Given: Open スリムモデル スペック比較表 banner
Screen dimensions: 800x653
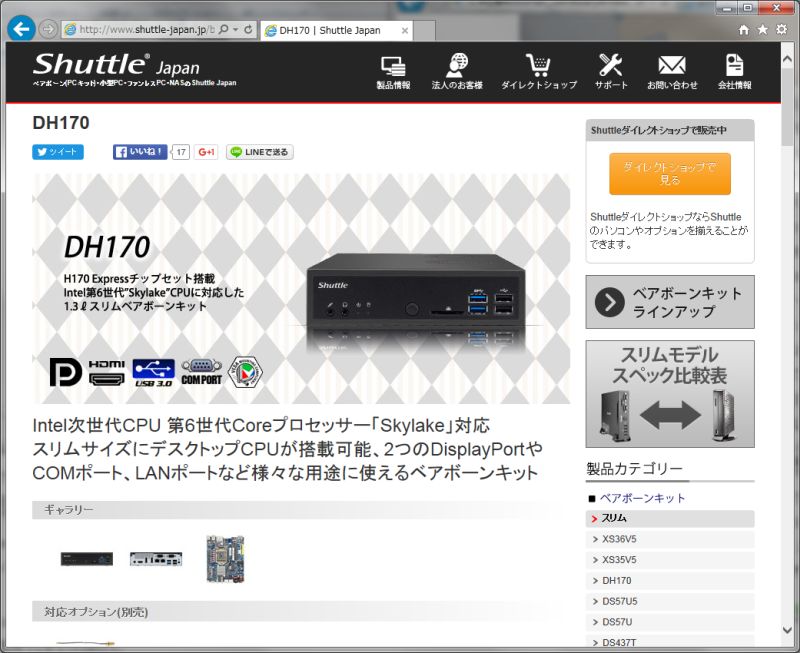Looking at the screenshot, I should pos(670,394).
